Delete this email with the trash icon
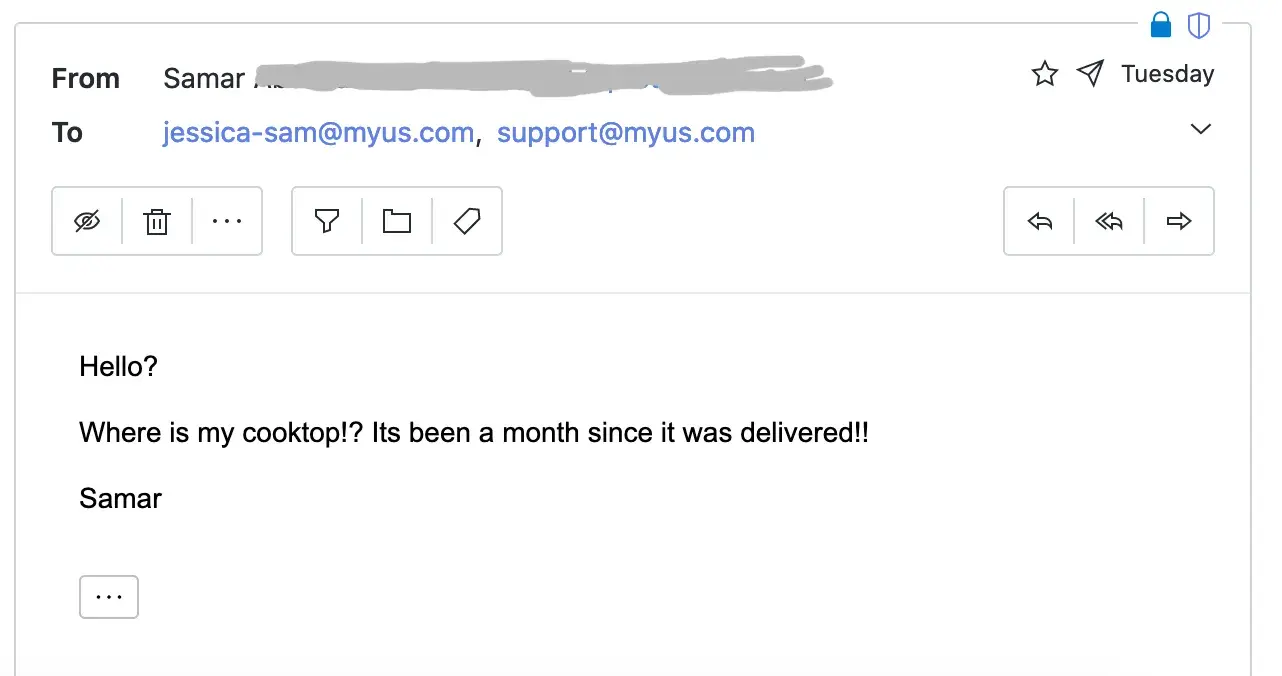Viewport: 1282px width, 676px height. point(157,221)
